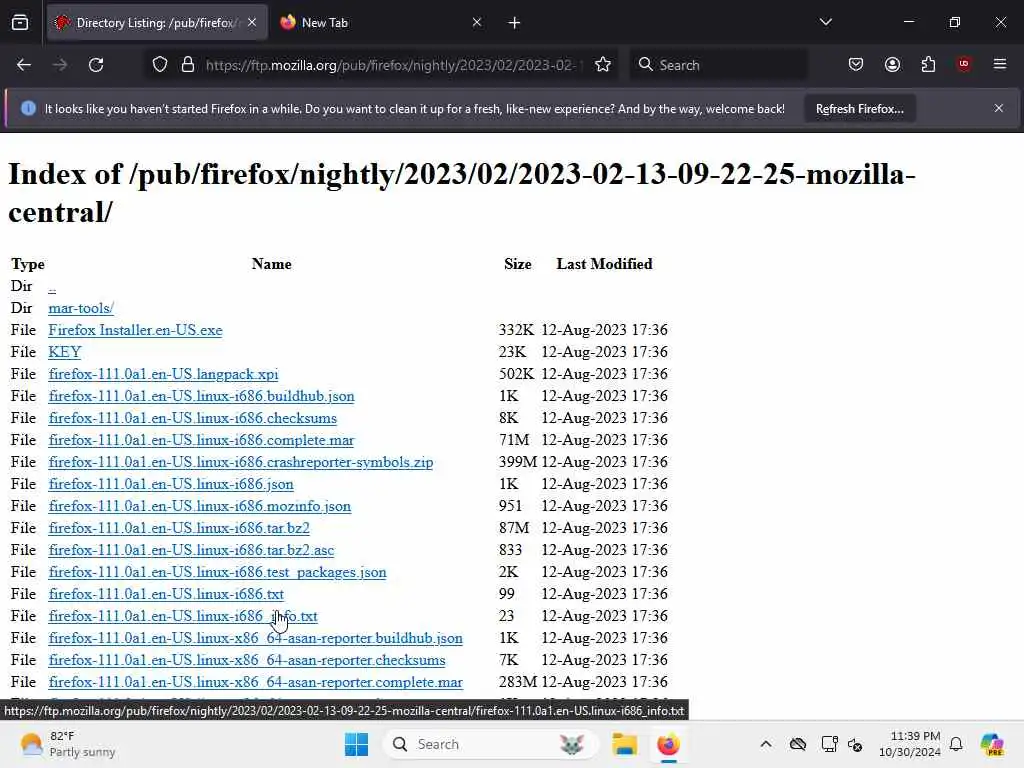
Task: Click the muted volume tray icon
Action: pyautogui.click(x=855, y=744)
